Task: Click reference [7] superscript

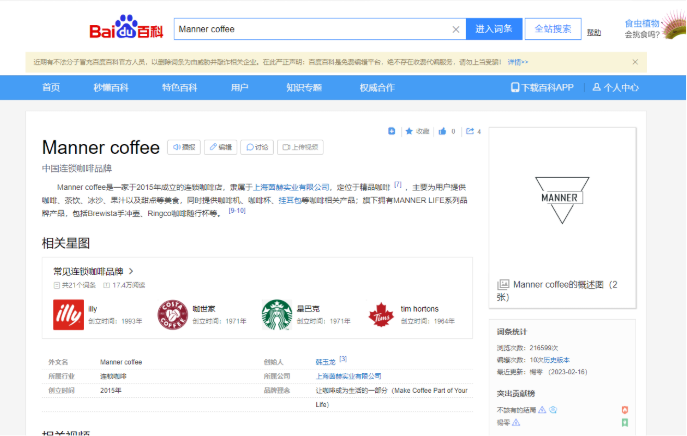Action: [397, 184]
